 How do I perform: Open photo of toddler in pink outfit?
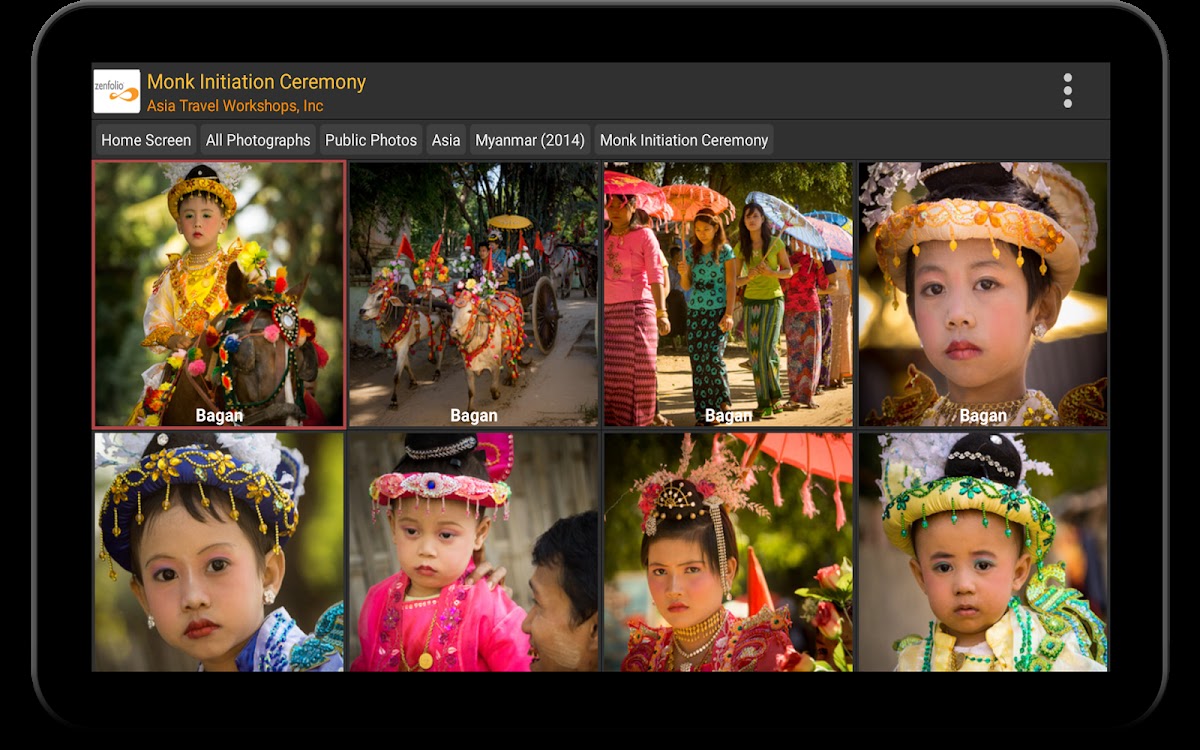[474, 552]
